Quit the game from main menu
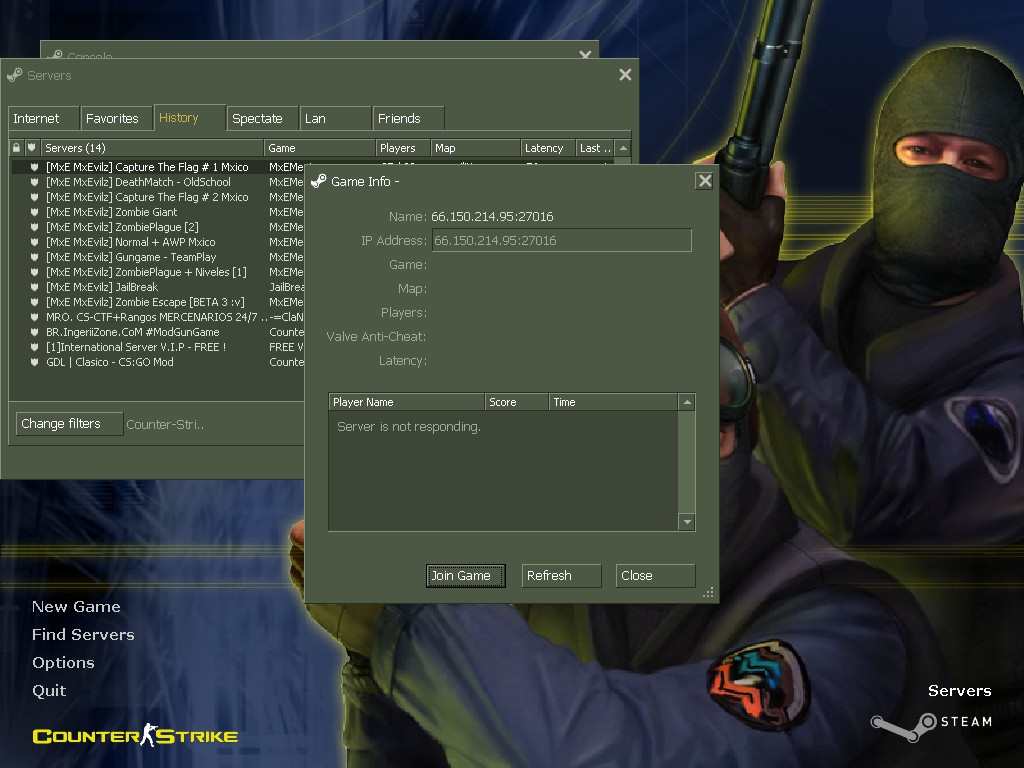 pos(49,691)
